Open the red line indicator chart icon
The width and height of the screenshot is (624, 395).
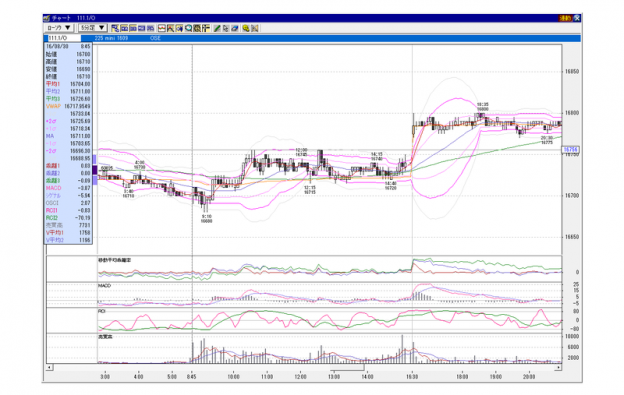[162, 28]
